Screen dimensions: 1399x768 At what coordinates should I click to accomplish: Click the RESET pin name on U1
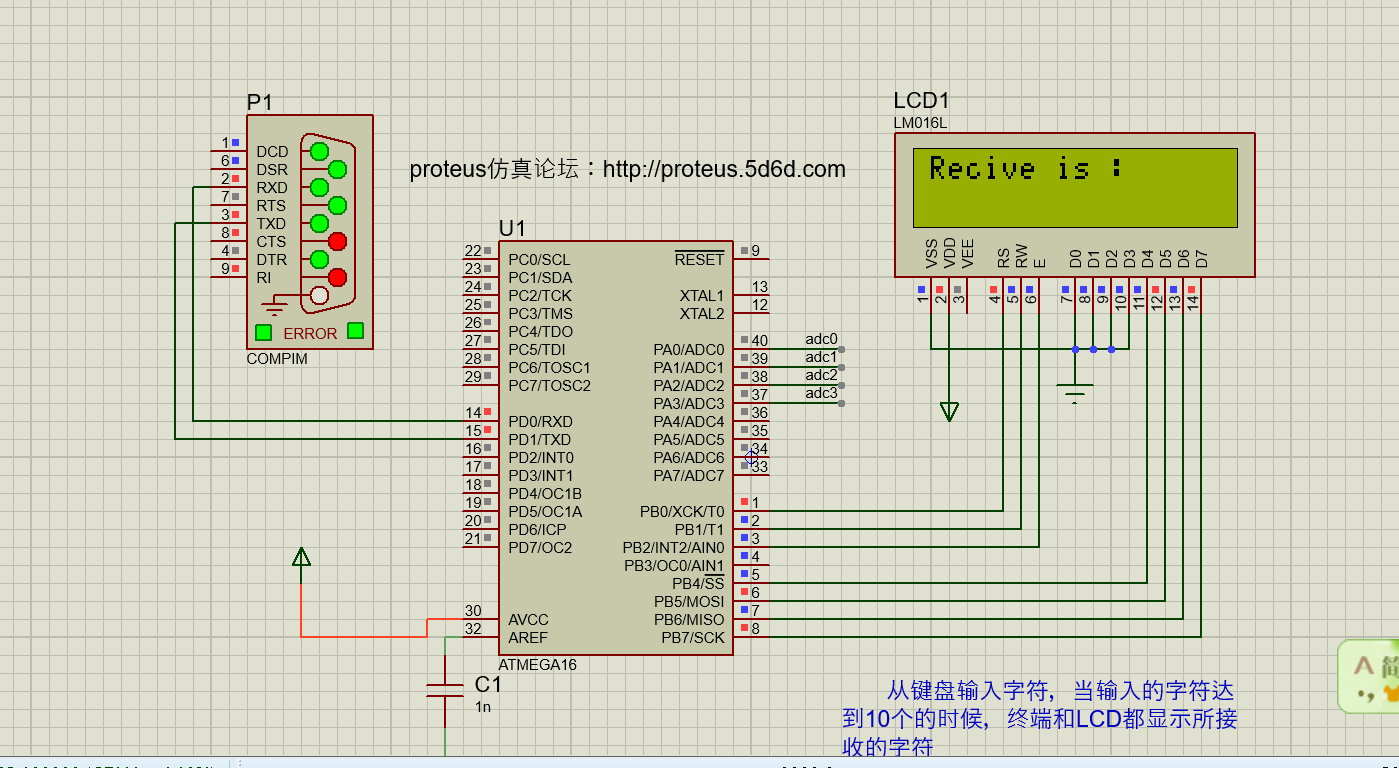click(x=699, y=259)
